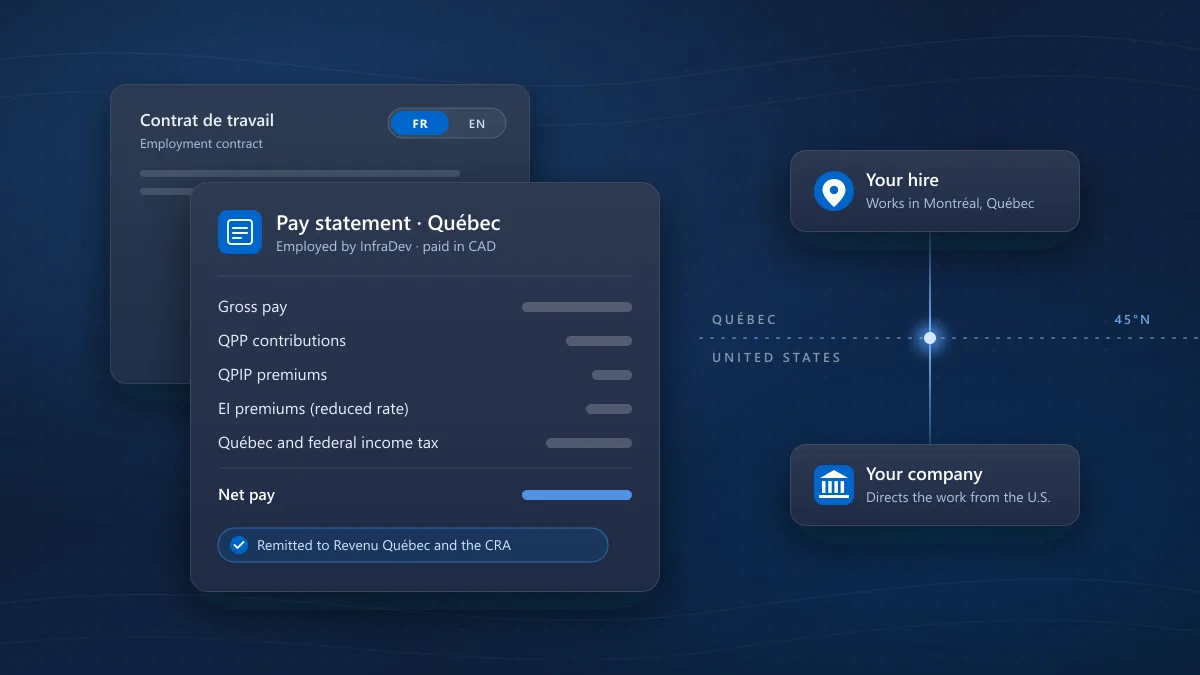1200x675 pixels.
Task: Click Directs the work from the U.S. text
Action: (958, 497)
